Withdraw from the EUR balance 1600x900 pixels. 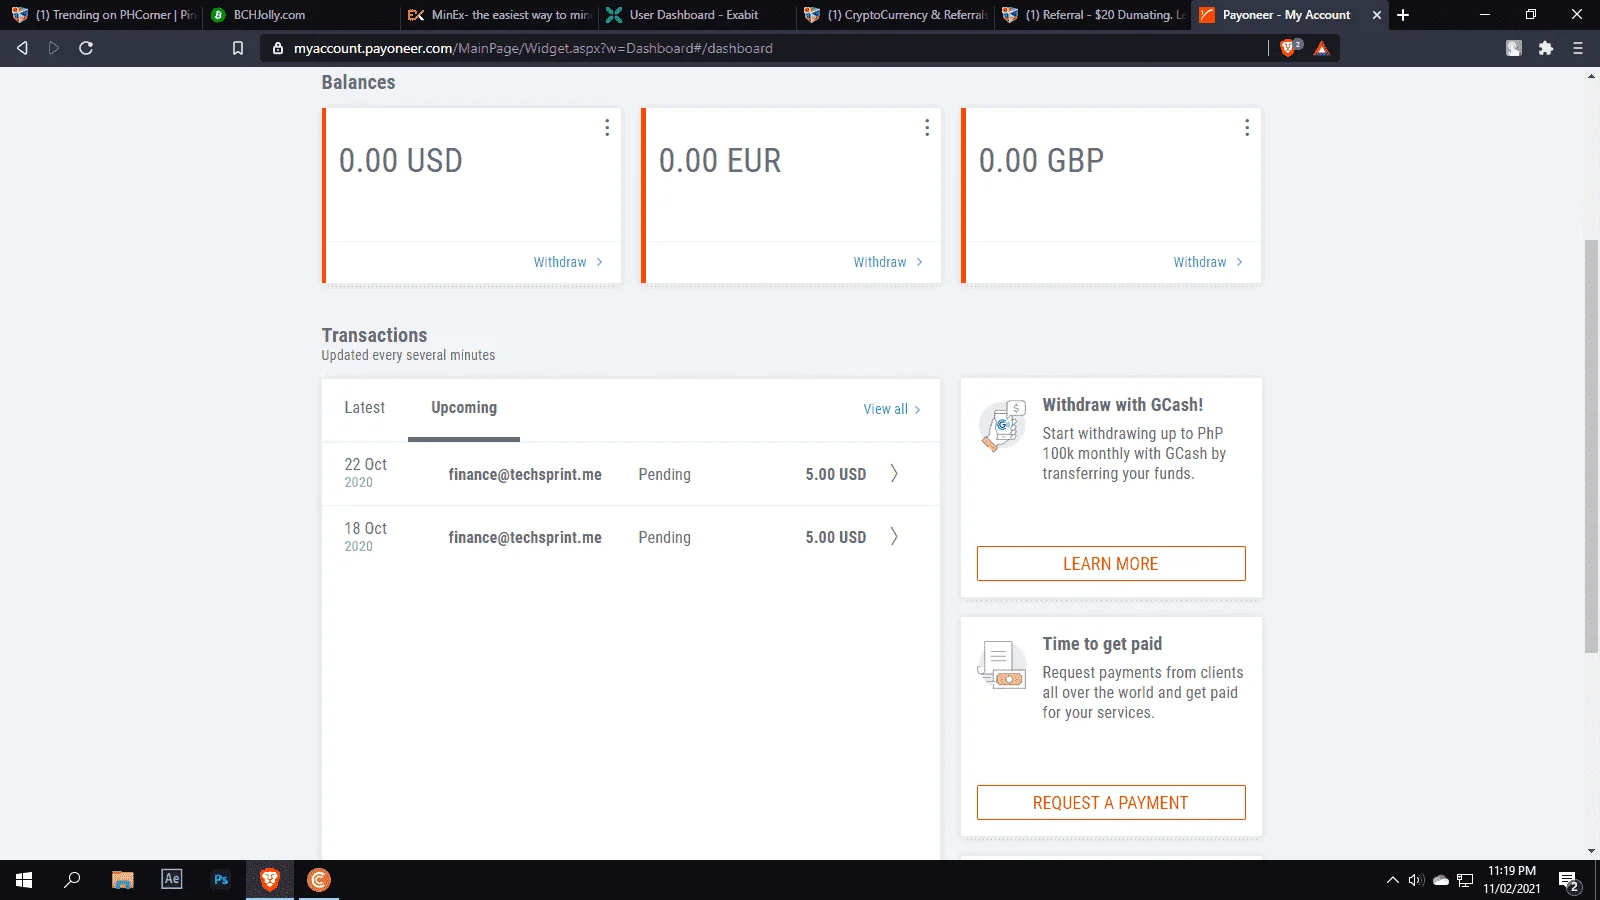(x=888, y=262)
